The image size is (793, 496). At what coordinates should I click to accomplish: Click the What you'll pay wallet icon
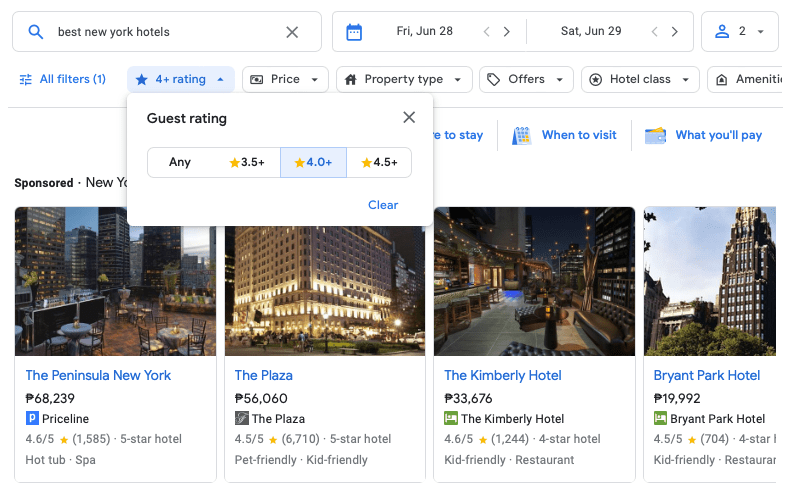[655, 136]
